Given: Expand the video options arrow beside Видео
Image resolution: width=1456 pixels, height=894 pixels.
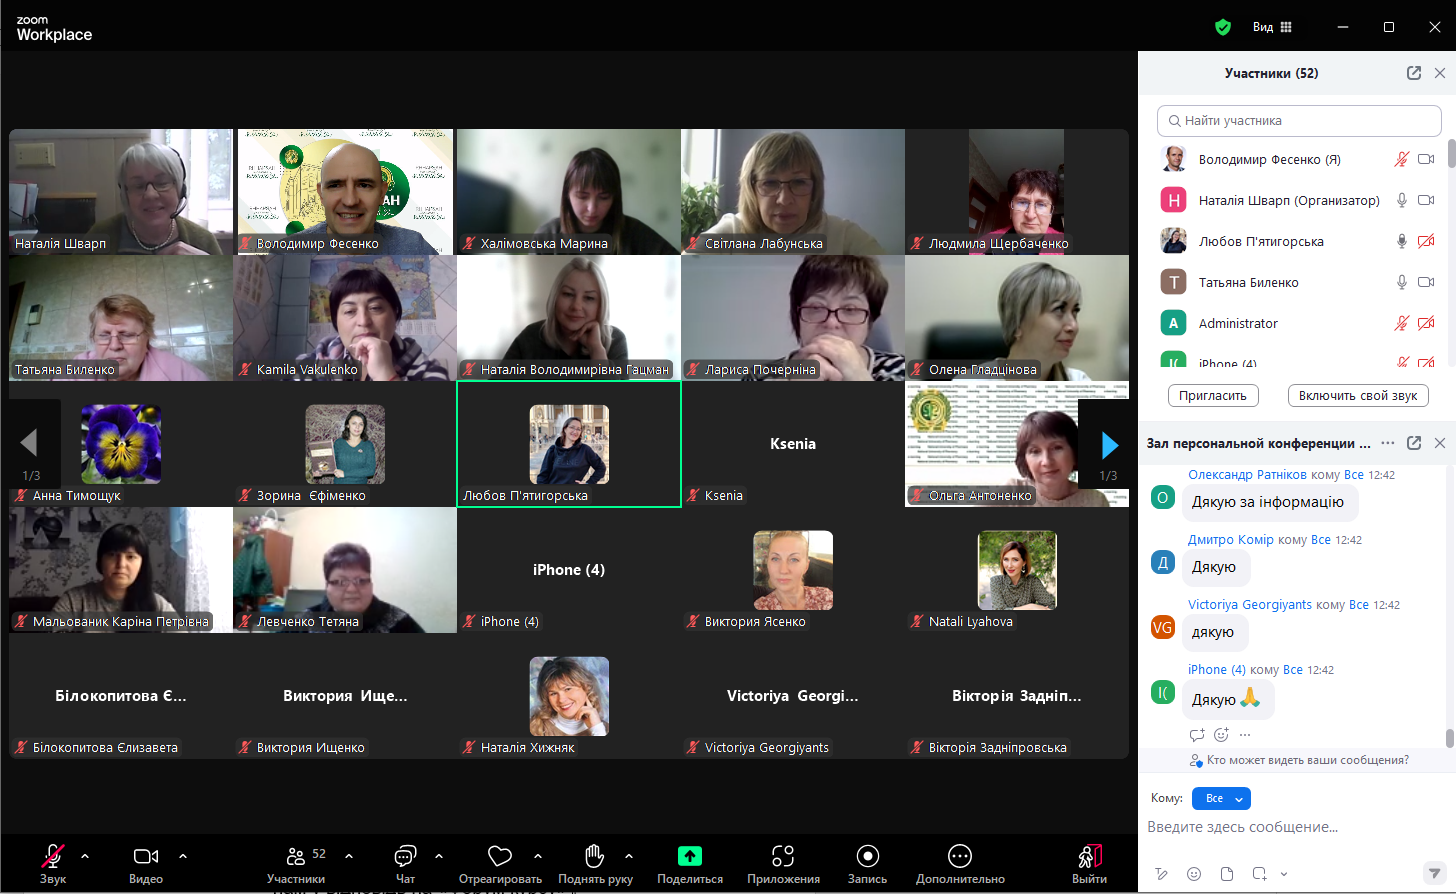Looking at the screenshot, I should (x=183, y=856).
